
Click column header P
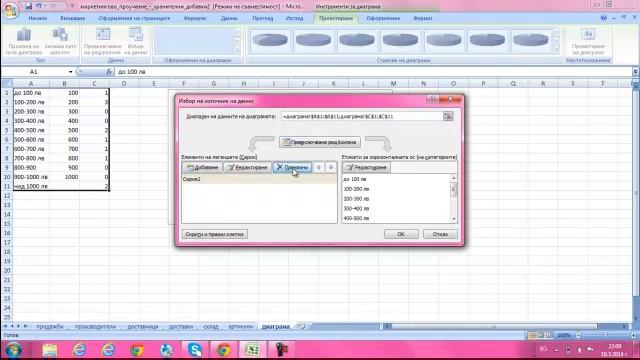click(x=483, y=83)
